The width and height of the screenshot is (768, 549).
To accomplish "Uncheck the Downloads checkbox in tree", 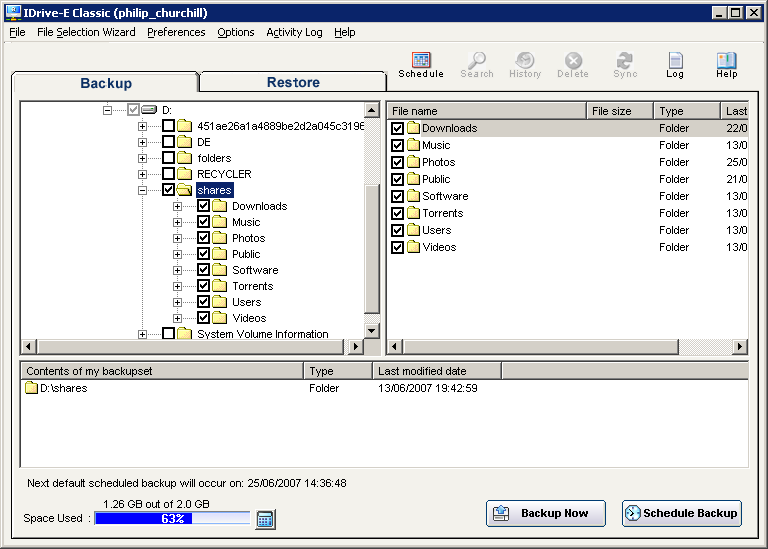I will [x=203, y=206].
